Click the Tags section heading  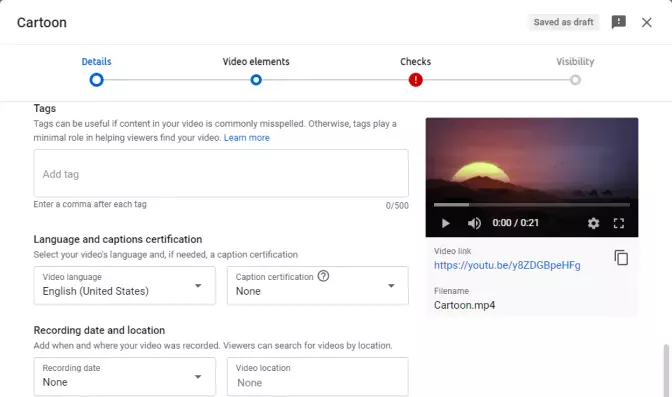coord(45,108)
